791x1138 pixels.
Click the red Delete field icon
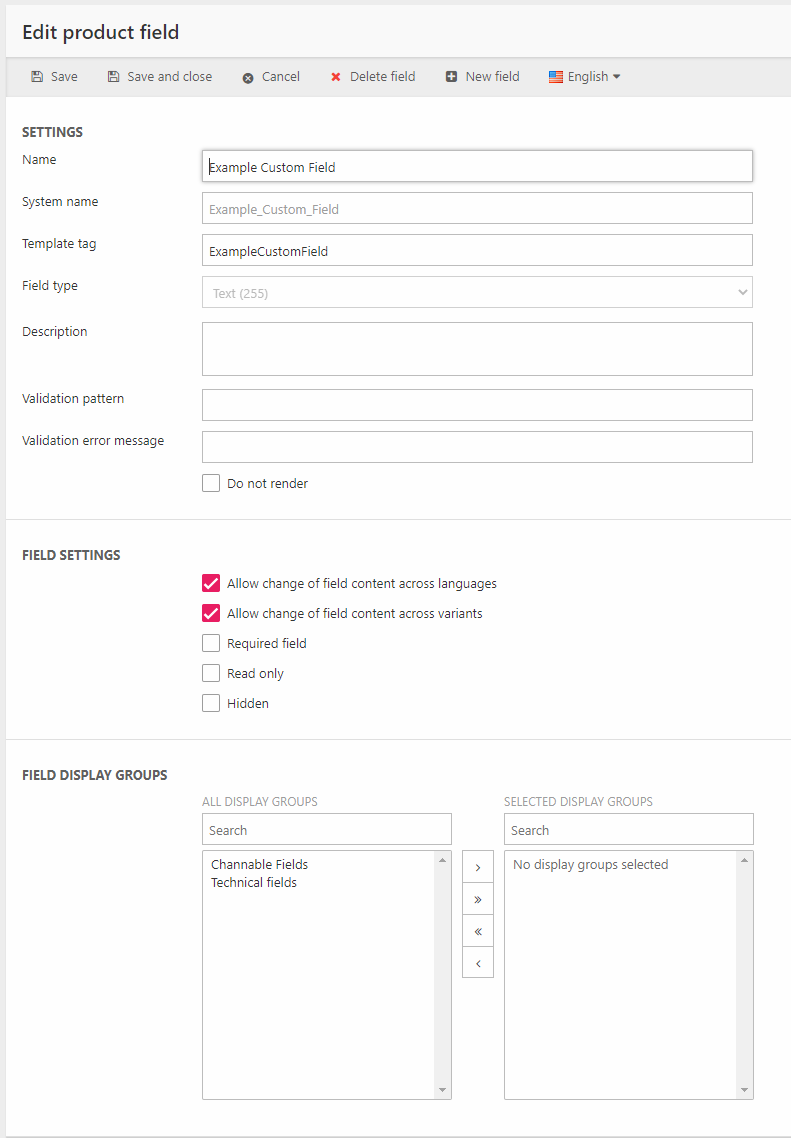(x=336, y=77)
